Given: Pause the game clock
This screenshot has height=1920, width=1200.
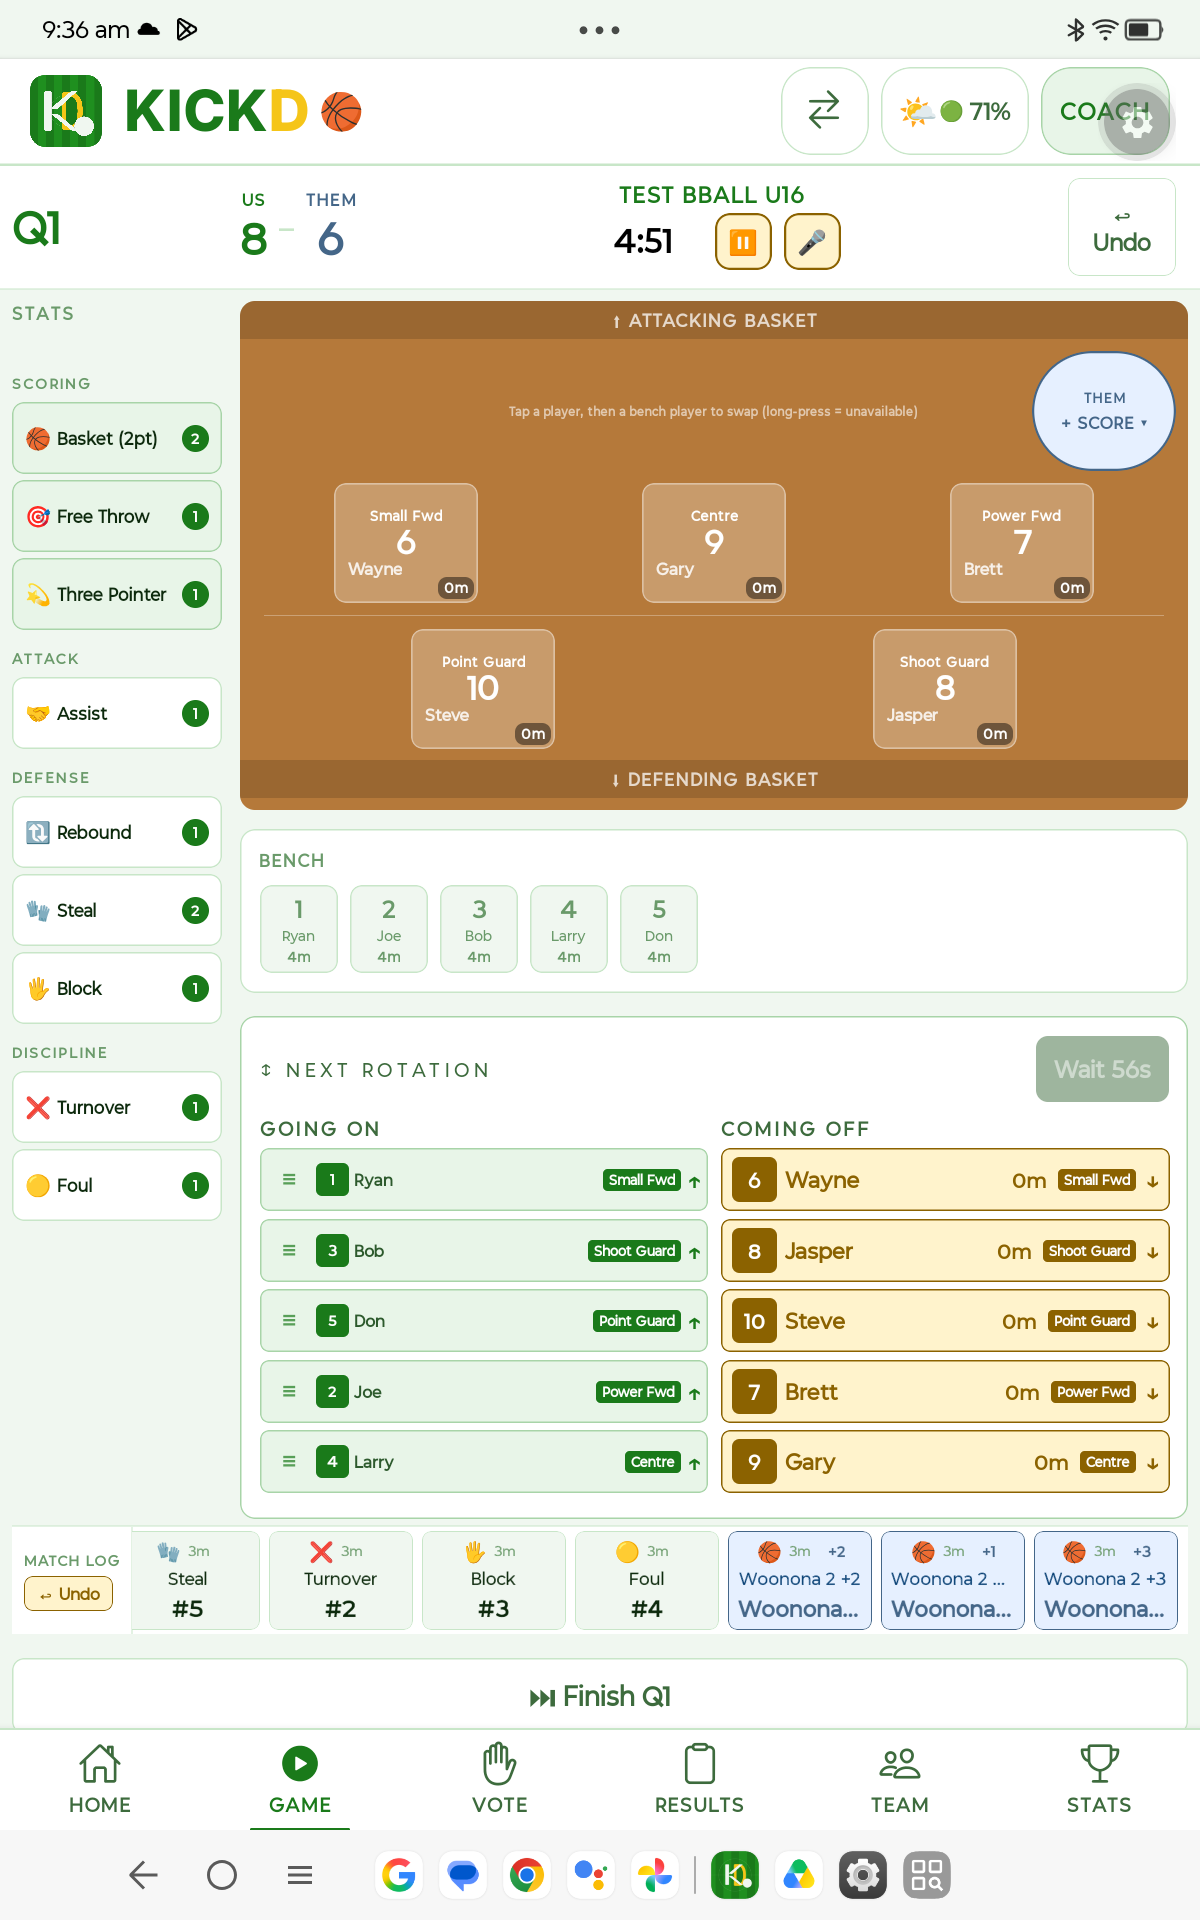Looking at the screenshot, I should tap(743, 241).
